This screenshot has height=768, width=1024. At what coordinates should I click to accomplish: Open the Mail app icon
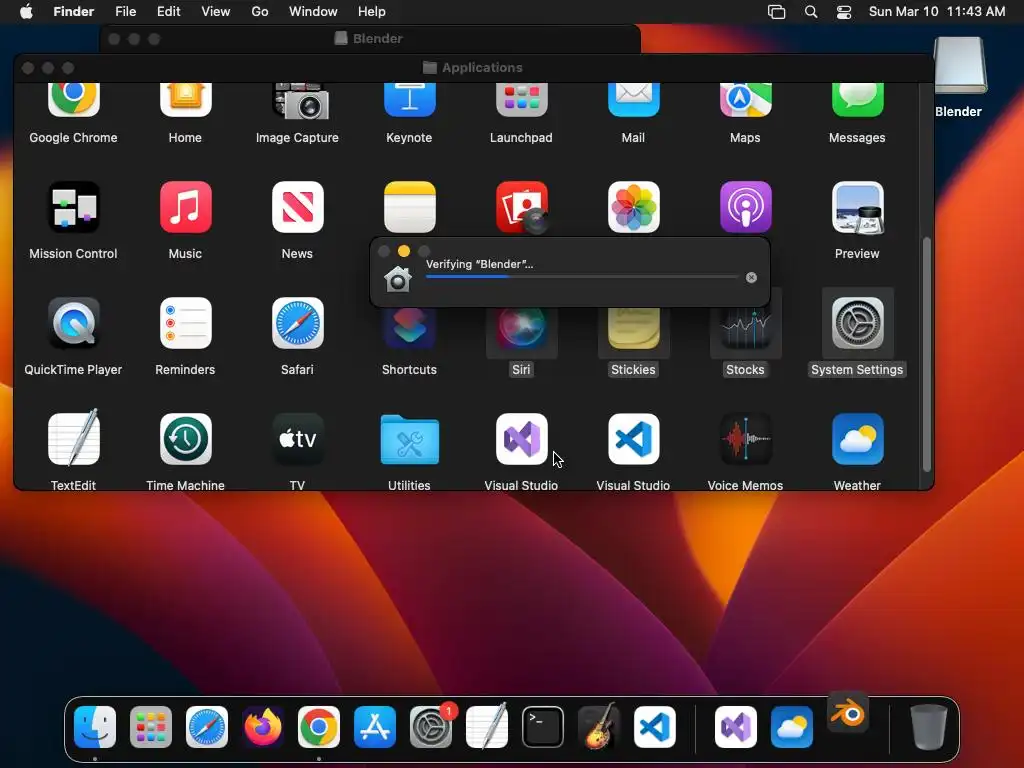[633, 100]
